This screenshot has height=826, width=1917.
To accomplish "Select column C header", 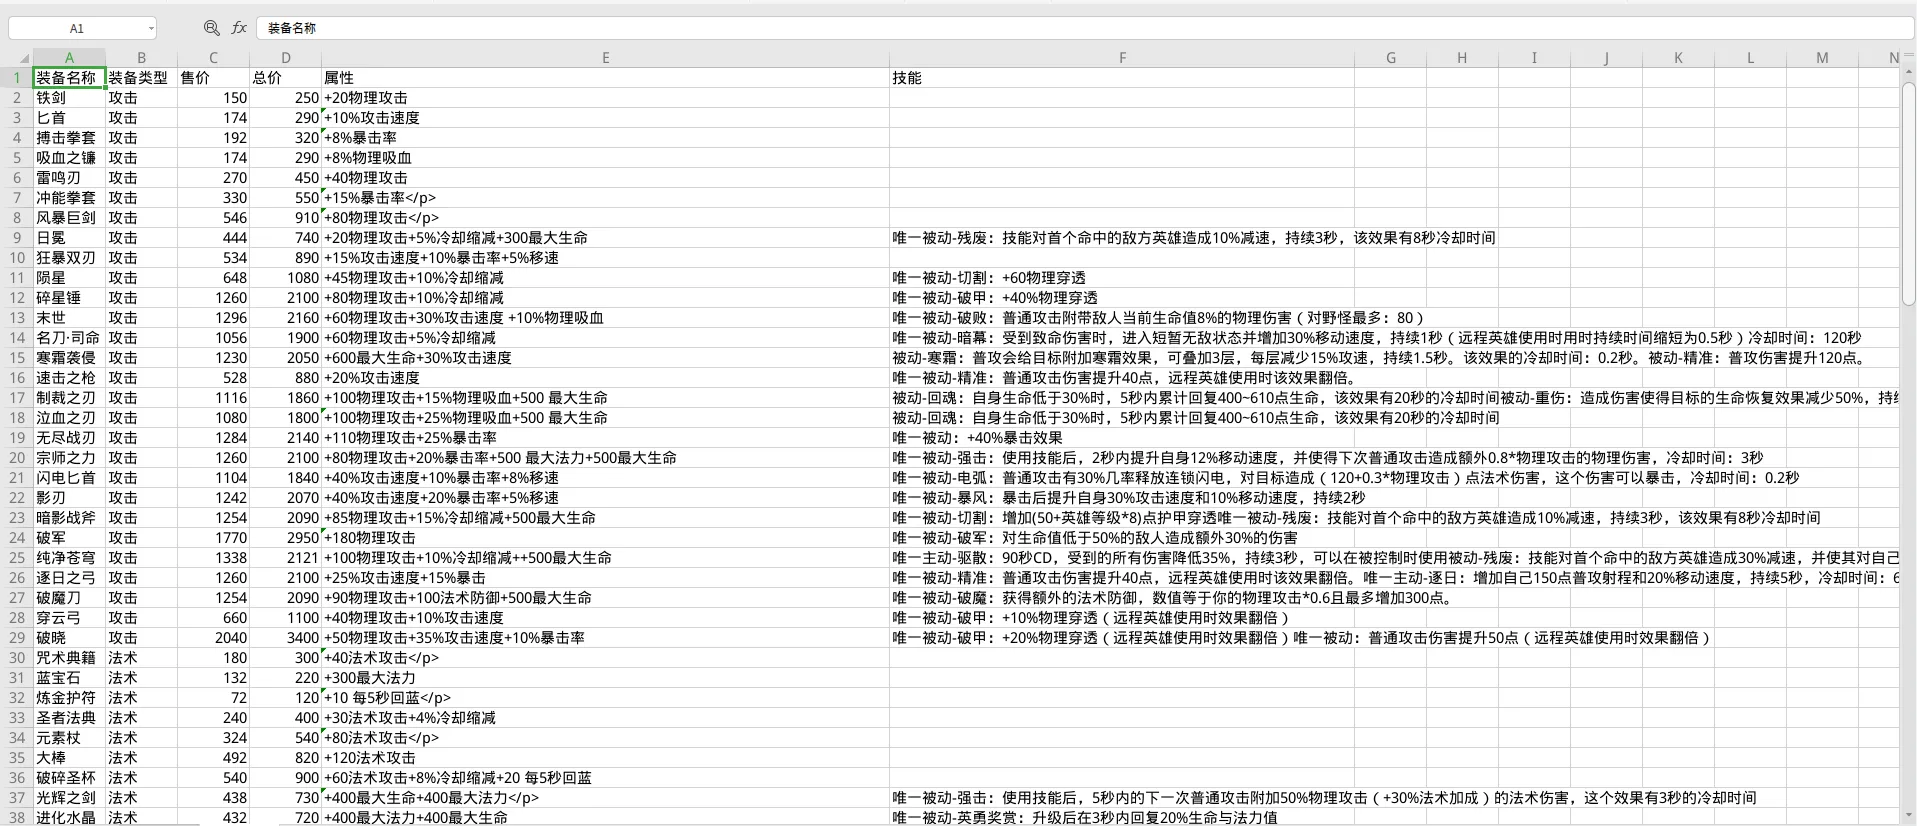I will pos(213,58).
